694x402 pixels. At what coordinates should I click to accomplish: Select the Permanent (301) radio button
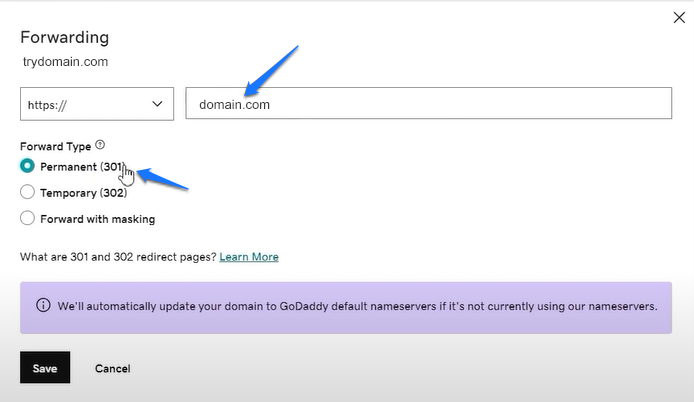coord(27,166)
